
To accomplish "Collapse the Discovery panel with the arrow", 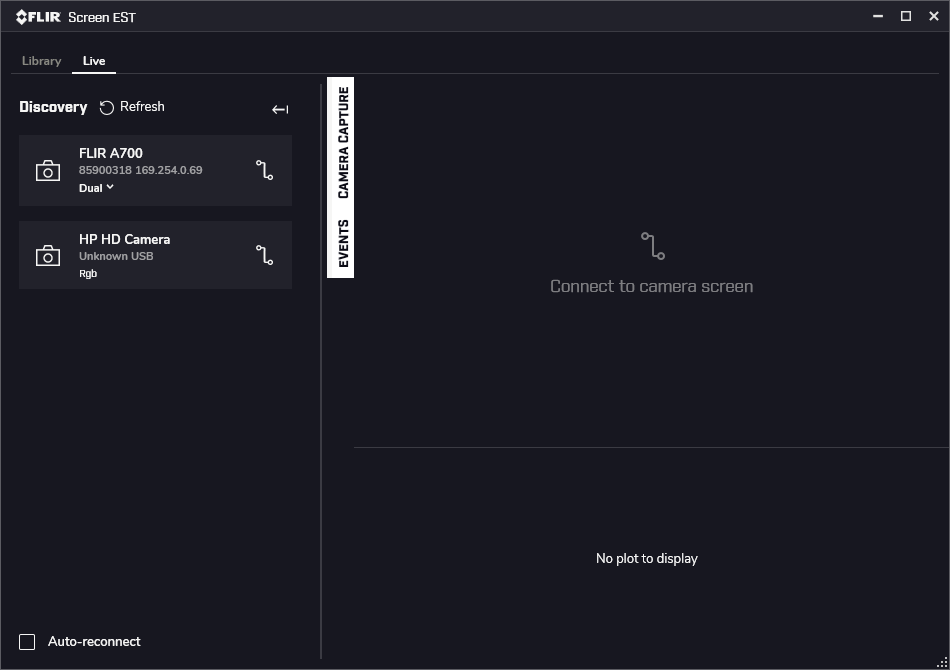I will click(280, 109).
